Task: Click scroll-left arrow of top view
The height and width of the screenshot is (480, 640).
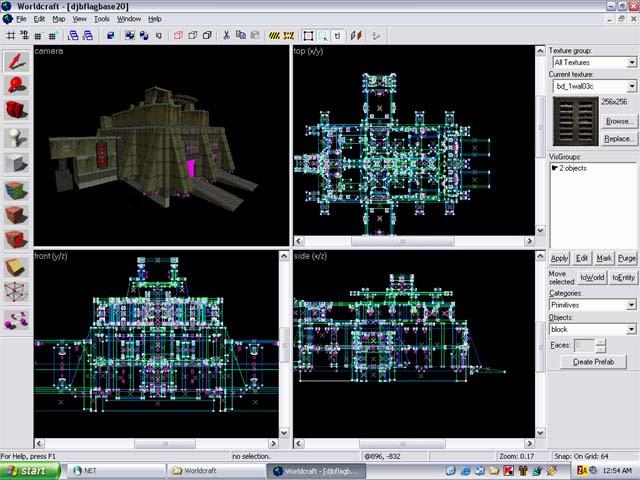Action: (x=299, y=241)
